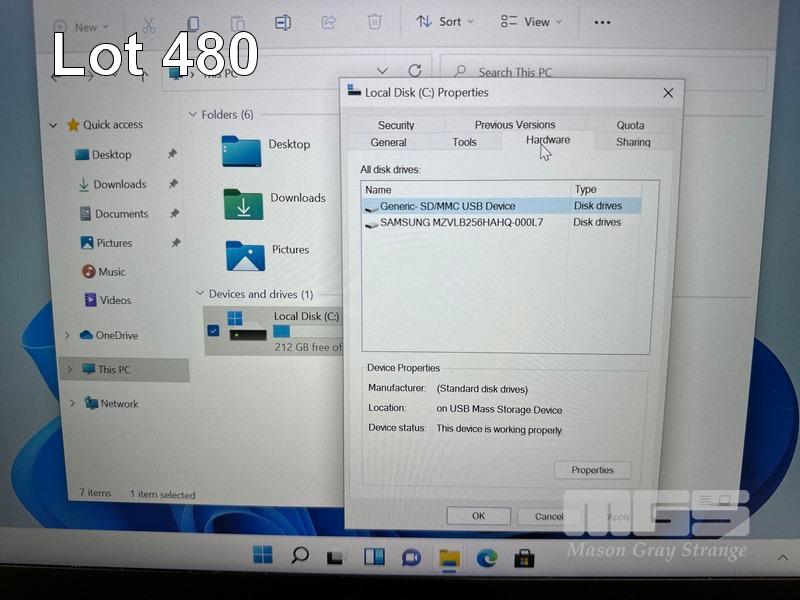Switch to the Previous Versions tab
Image resolution: width=800 pixels, height=600 pixels.
pos(514,125)
